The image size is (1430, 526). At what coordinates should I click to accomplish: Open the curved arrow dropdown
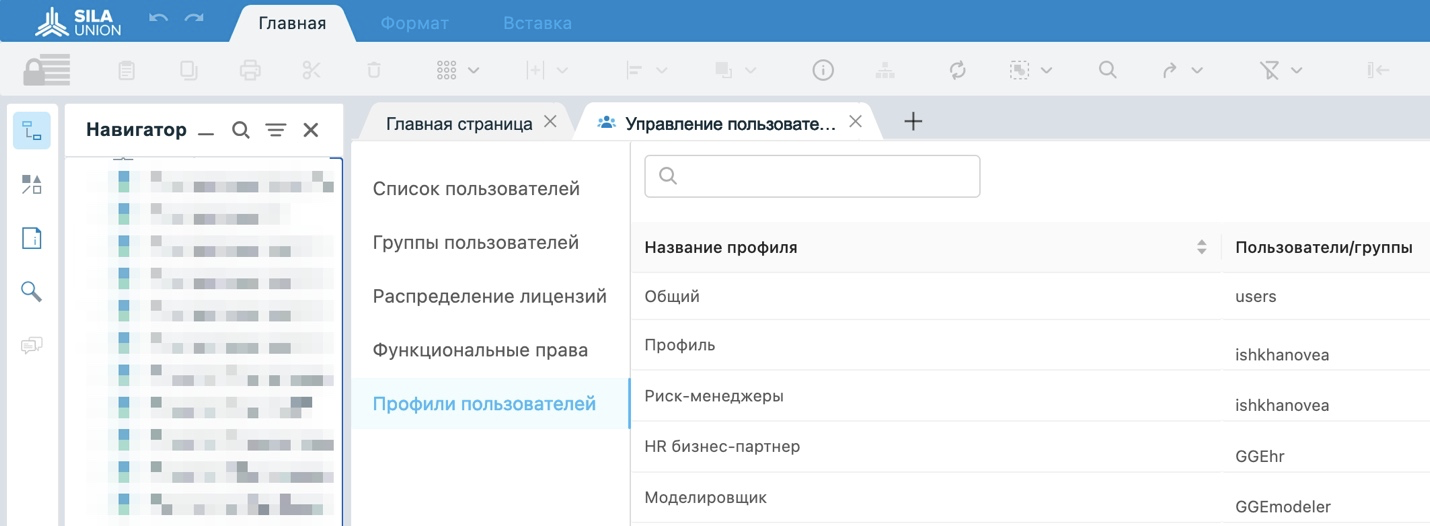(1181, 70)
